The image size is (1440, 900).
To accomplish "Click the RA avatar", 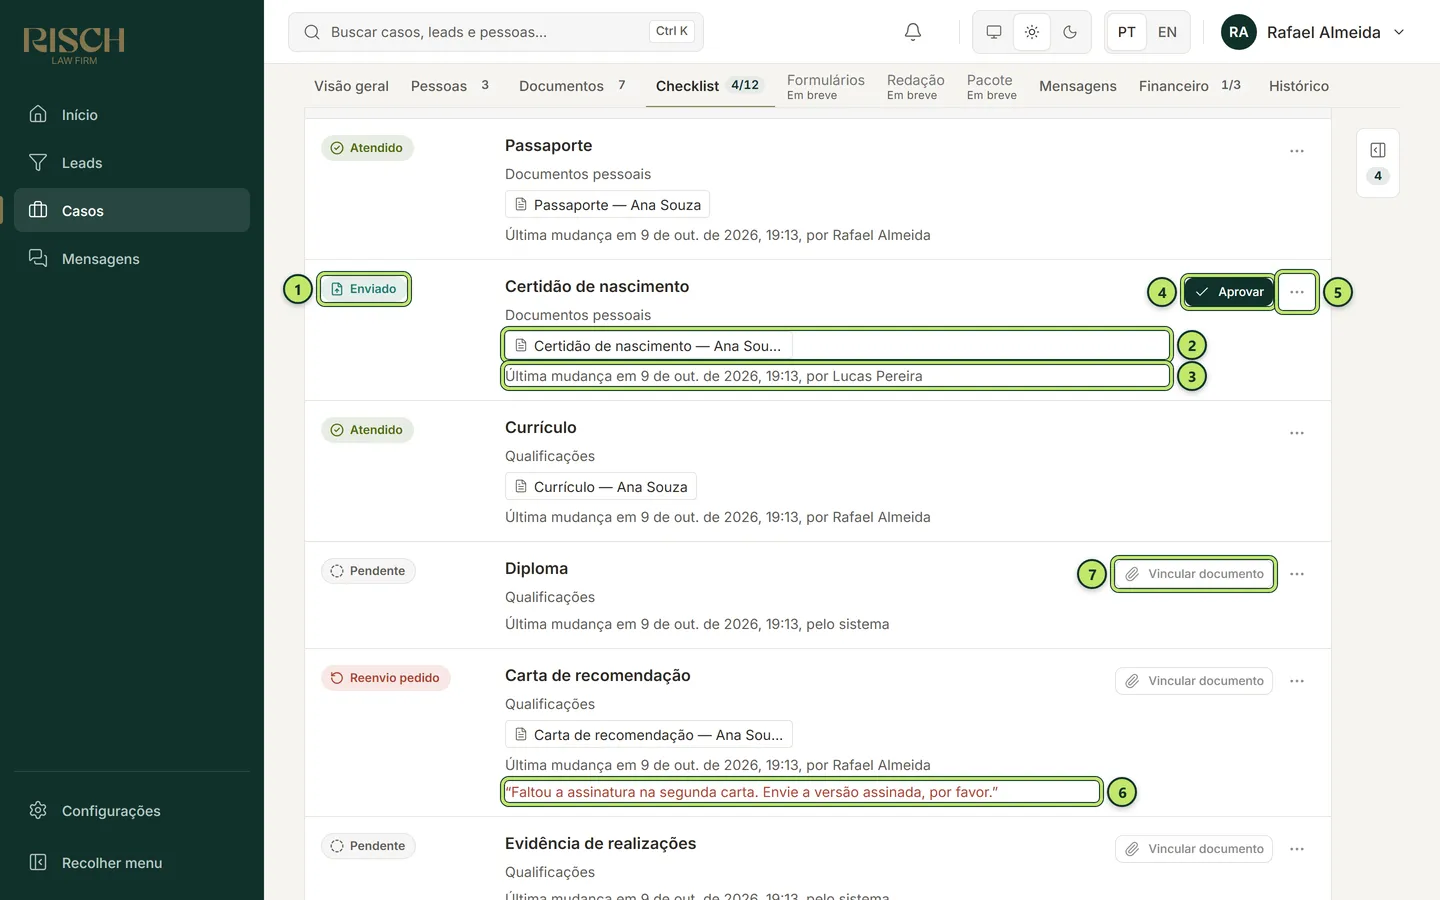I will 1239,32.
